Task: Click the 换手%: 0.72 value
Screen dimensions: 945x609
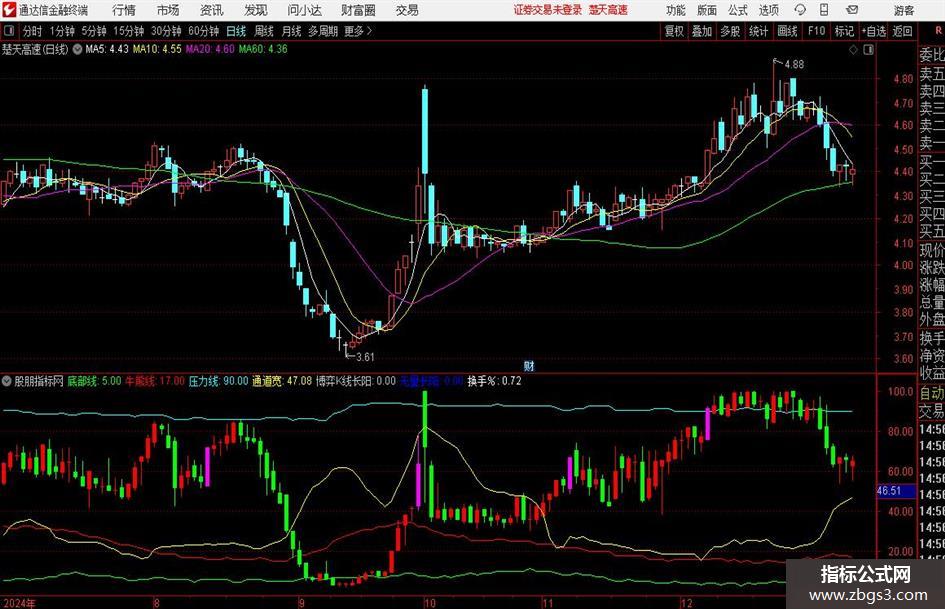Action: coord(494,381)
